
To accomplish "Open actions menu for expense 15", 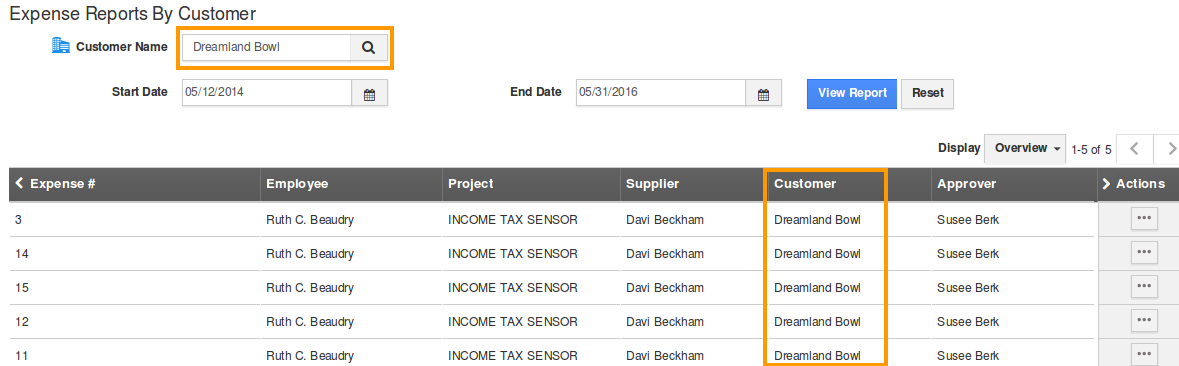I will click(x=1144, y=286).
